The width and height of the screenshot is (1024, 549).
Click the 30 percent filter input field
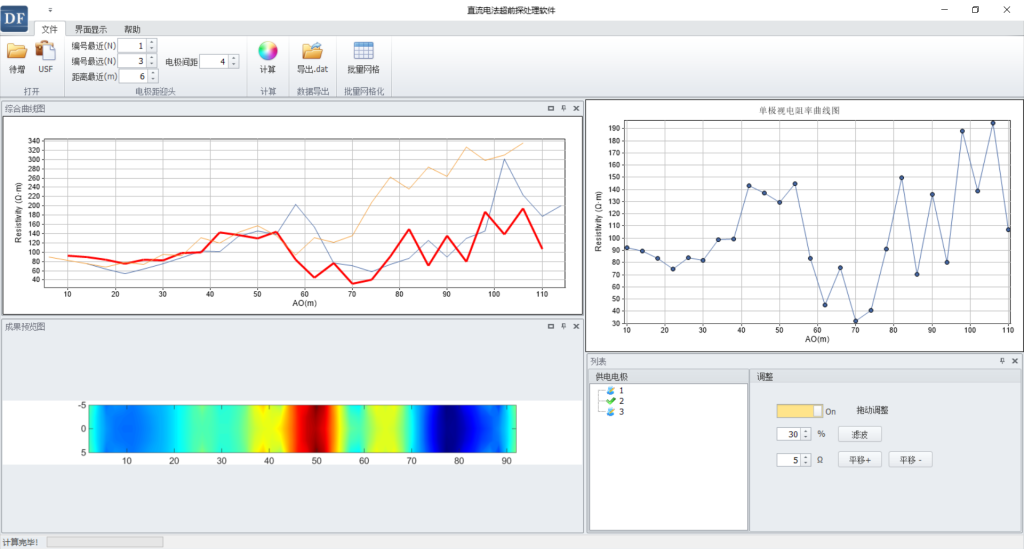[789, 434]
